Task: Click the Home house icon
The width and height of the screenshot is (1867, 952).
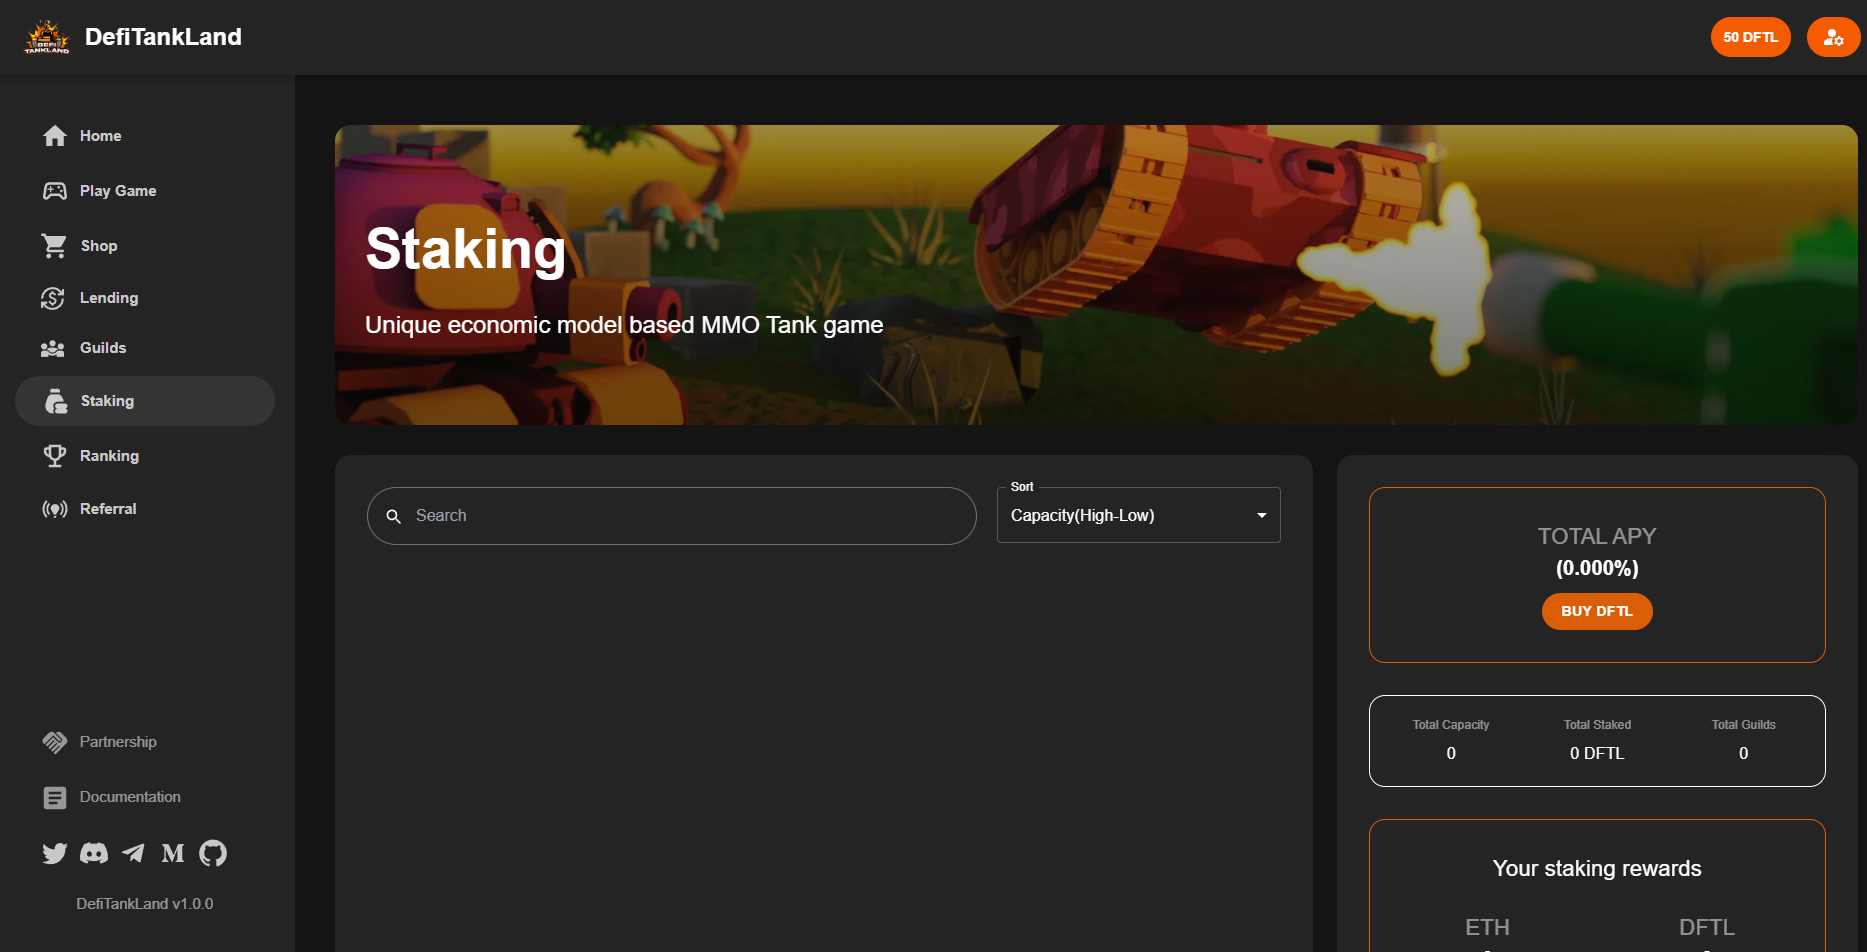Action: coord(55,136)
